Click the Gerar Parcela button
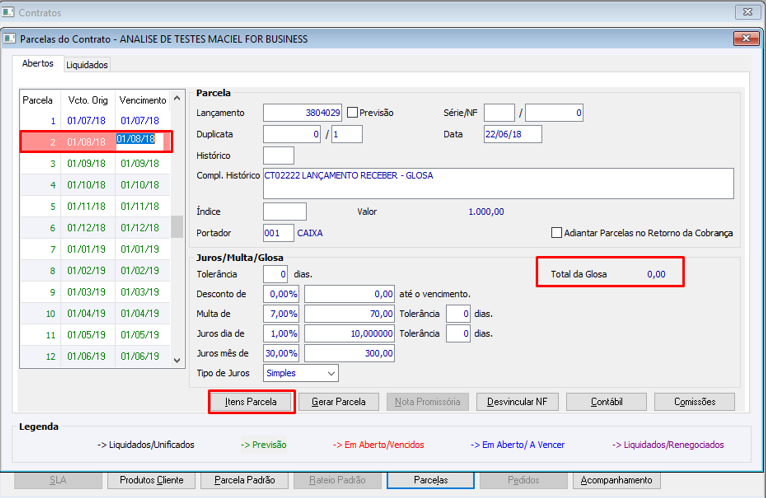This screenshot has height=498, width=766. (x=339, y=402)
